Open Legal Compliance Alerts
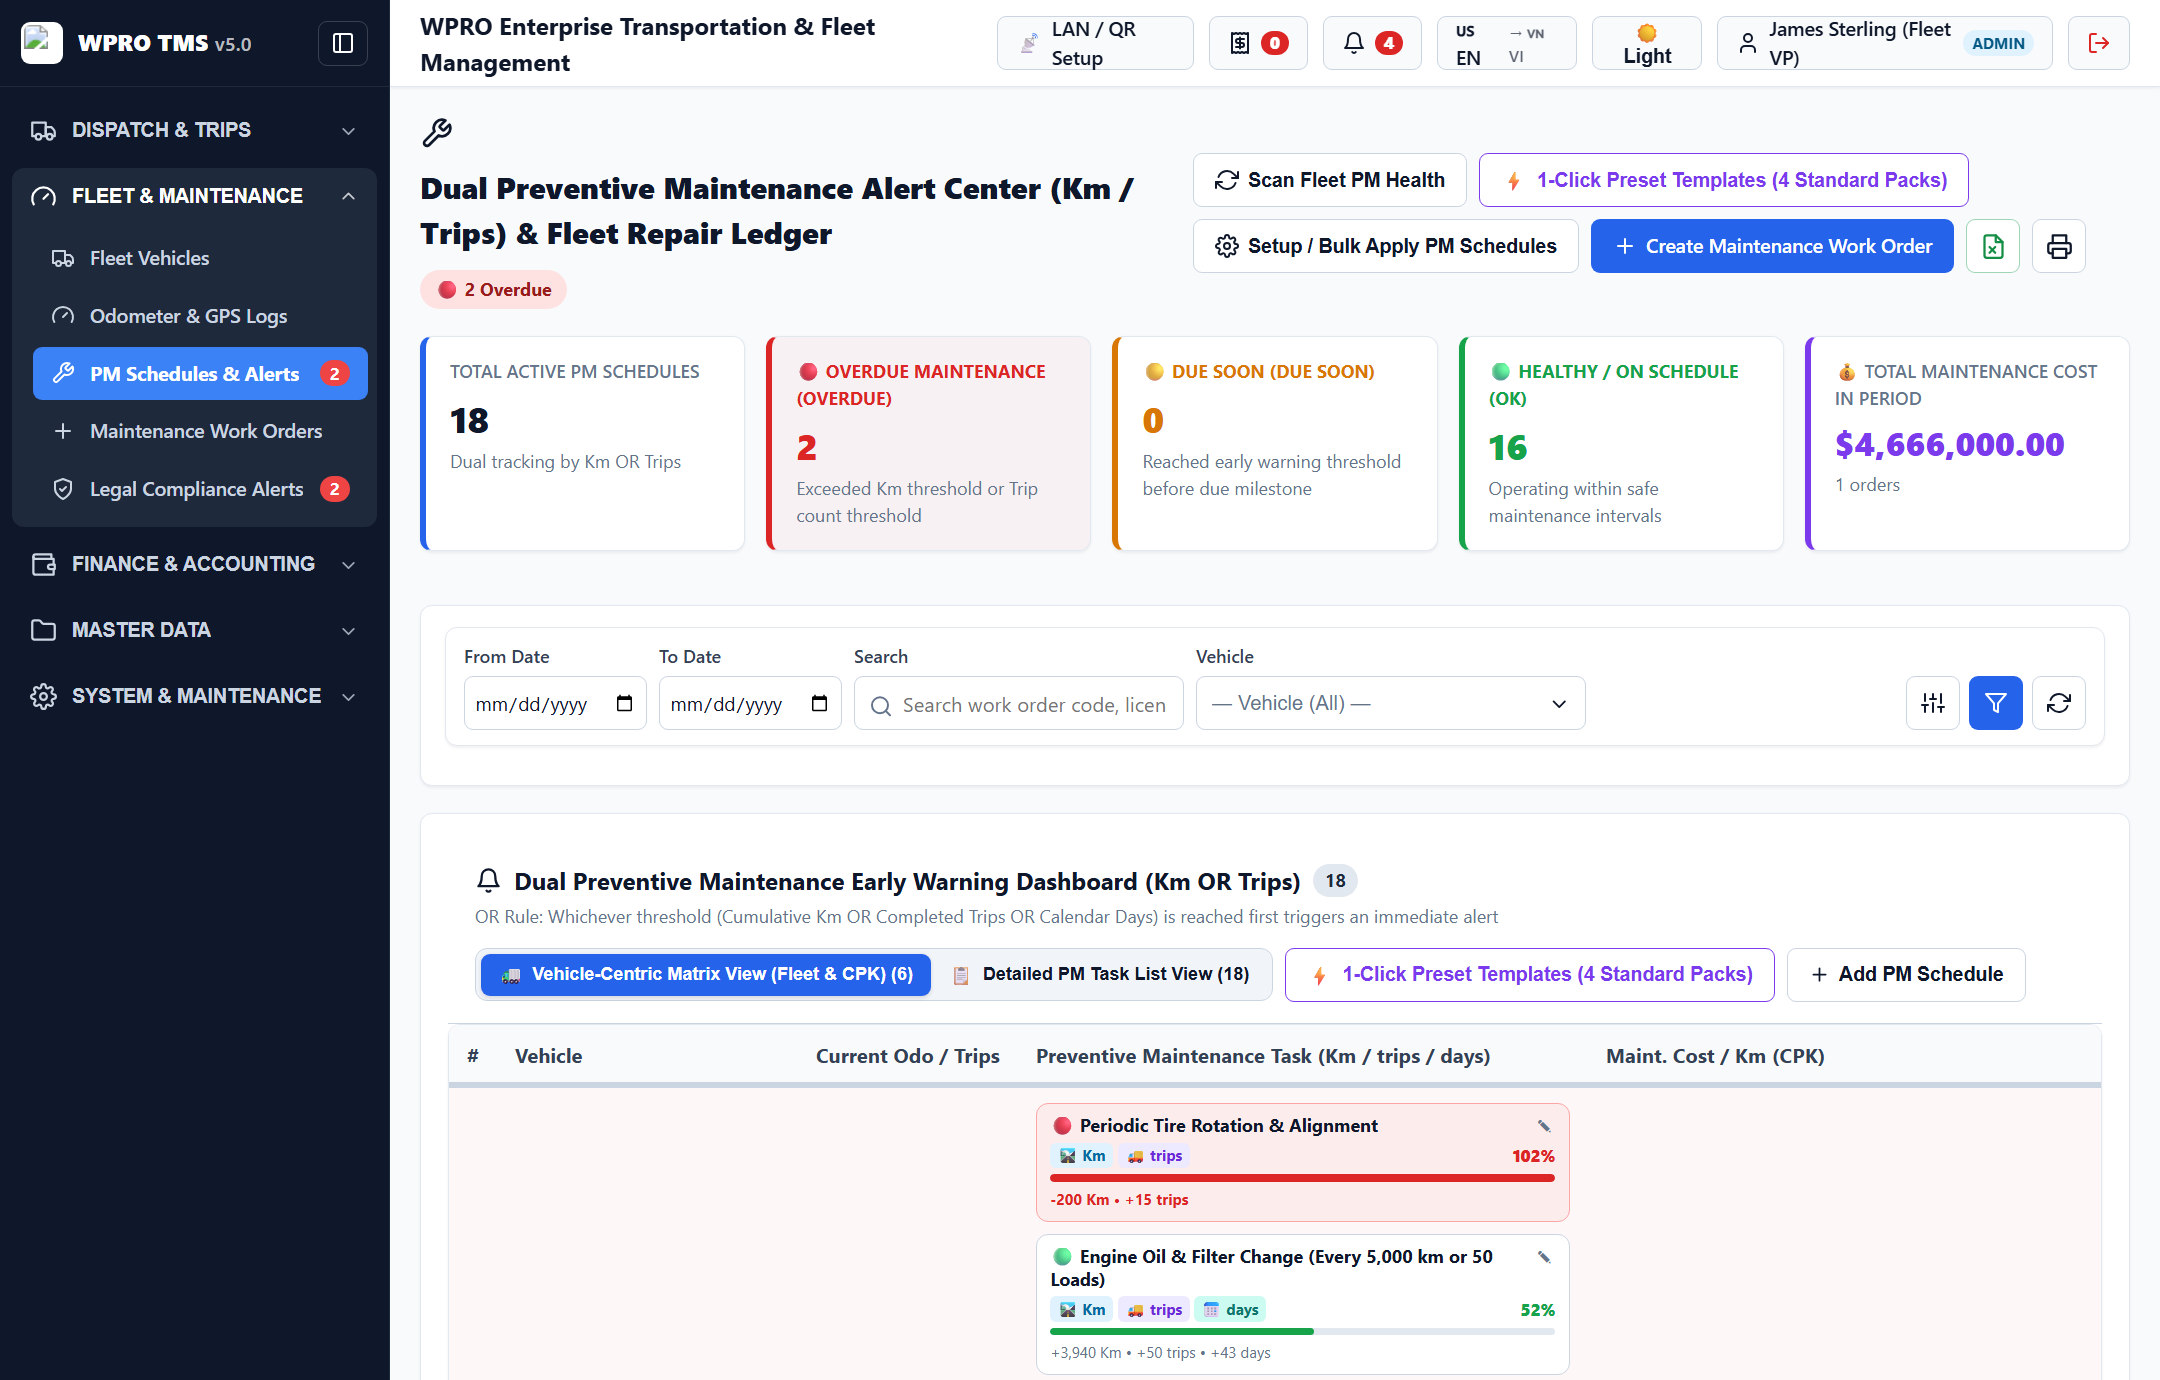 tap(200, 489)
